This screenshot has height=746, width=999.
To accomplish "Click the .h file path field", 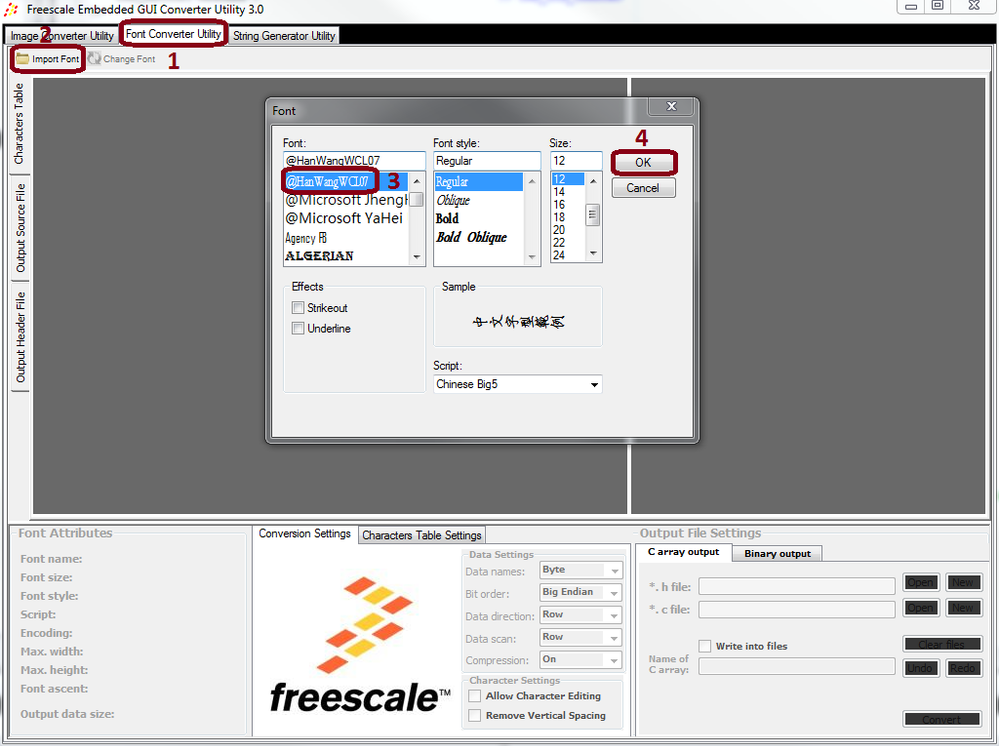I will (x=796, y=586).
